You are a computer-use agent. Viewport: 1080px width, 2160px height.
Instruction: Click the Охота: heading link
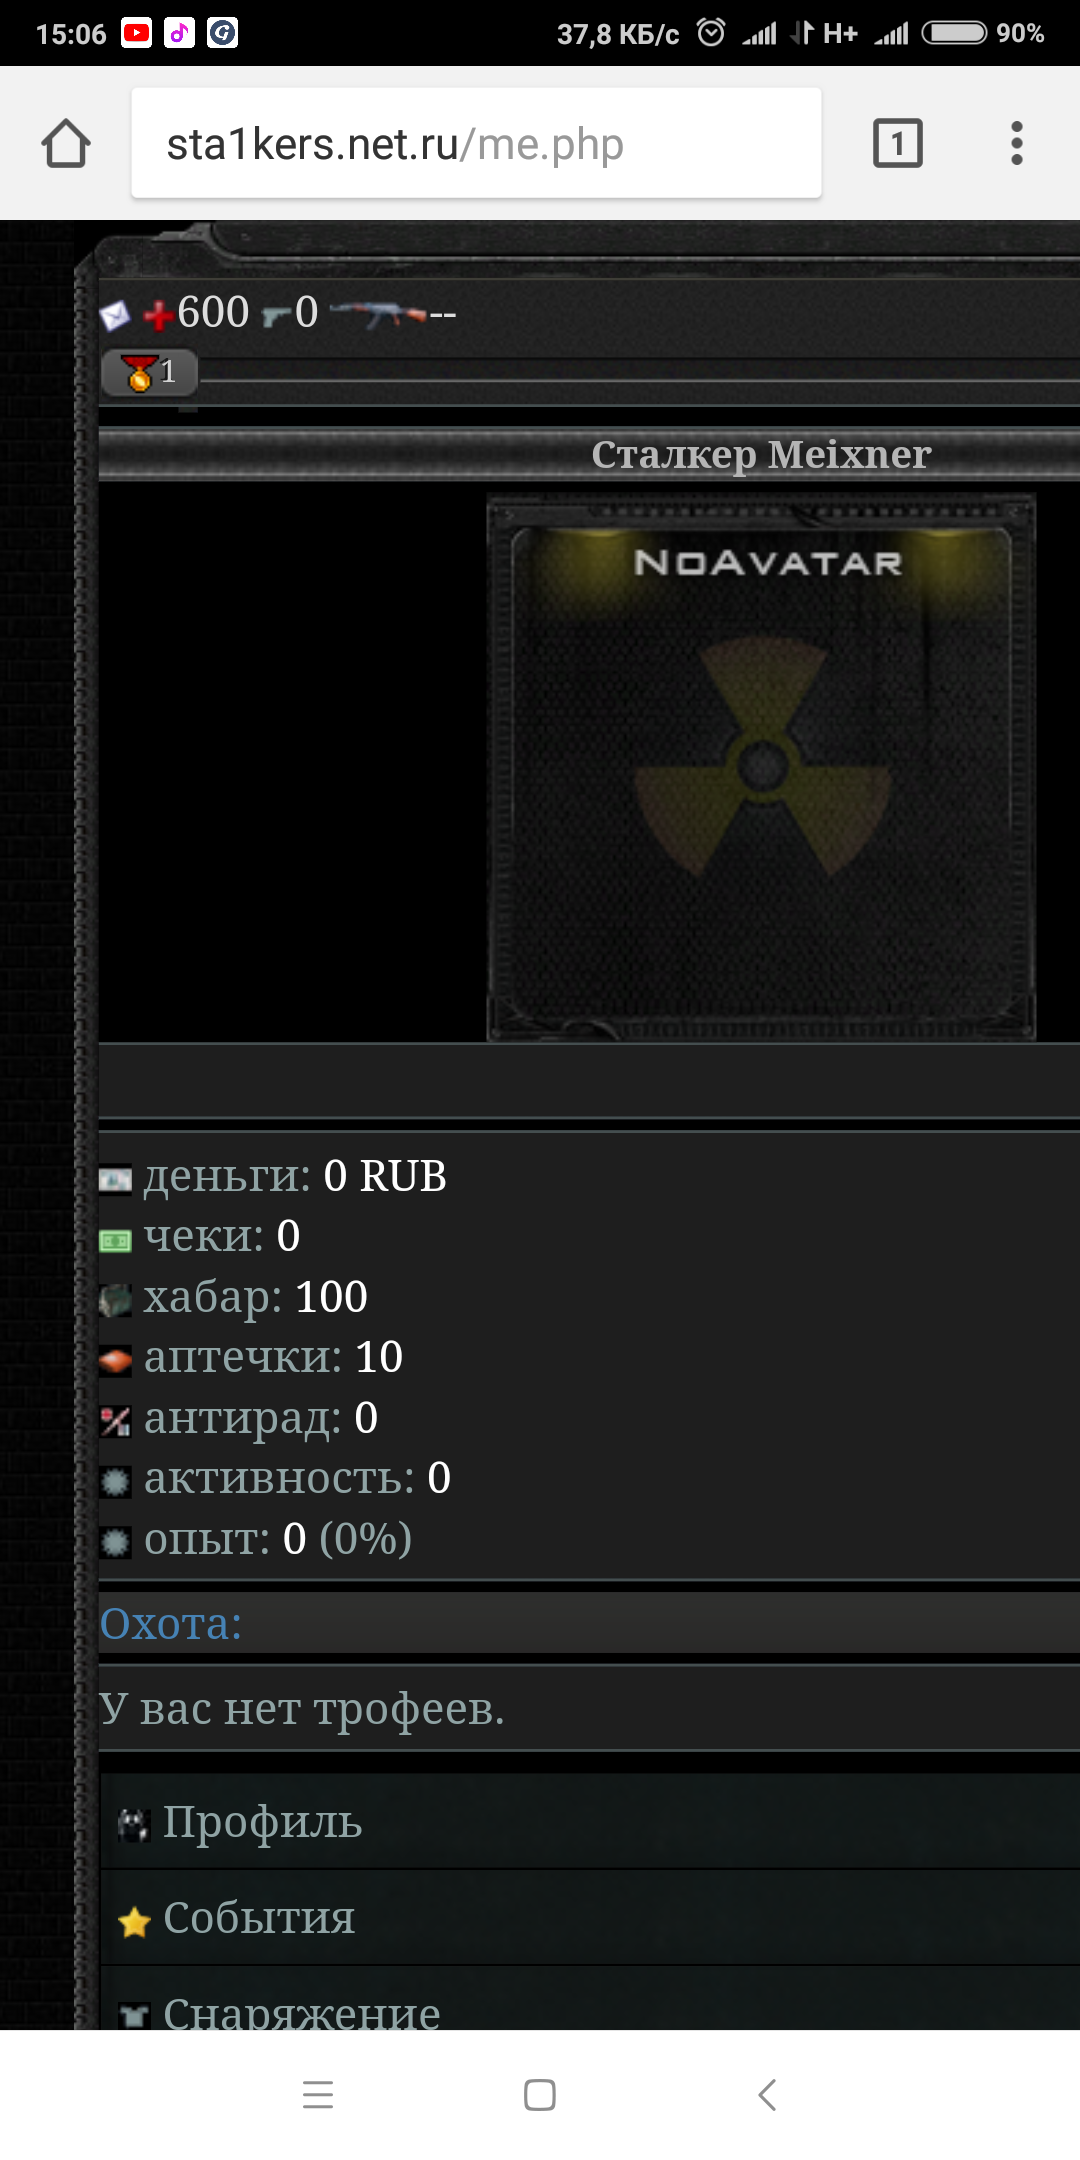tap(171, 1623)
